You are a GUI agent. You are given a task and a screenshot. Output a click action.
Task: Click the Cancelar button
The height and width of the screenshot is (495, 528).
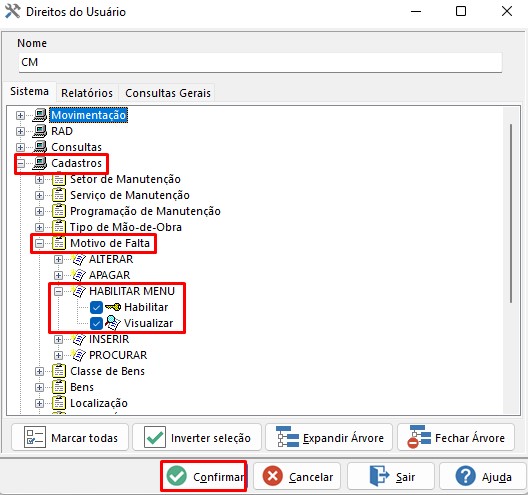(x=297, y=476)
